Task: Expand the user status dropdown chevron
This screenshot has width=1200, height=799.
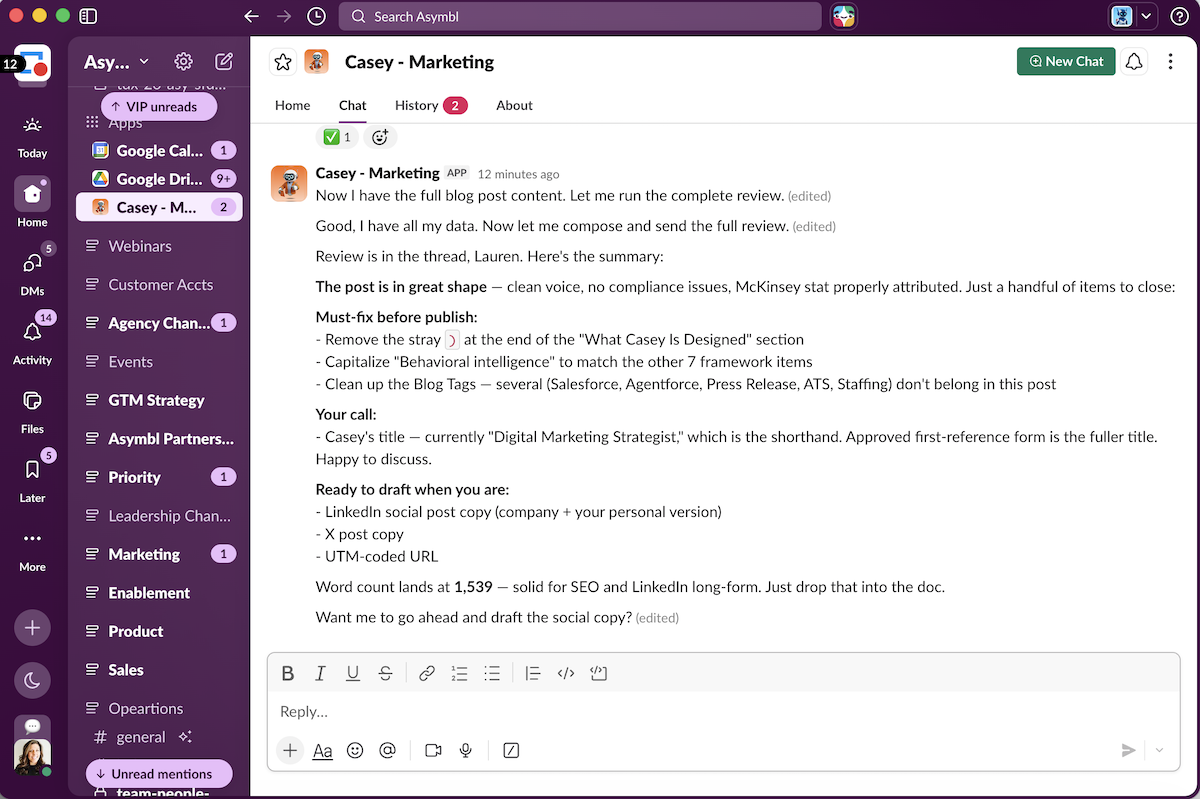Action: [x=1146, y=16]
